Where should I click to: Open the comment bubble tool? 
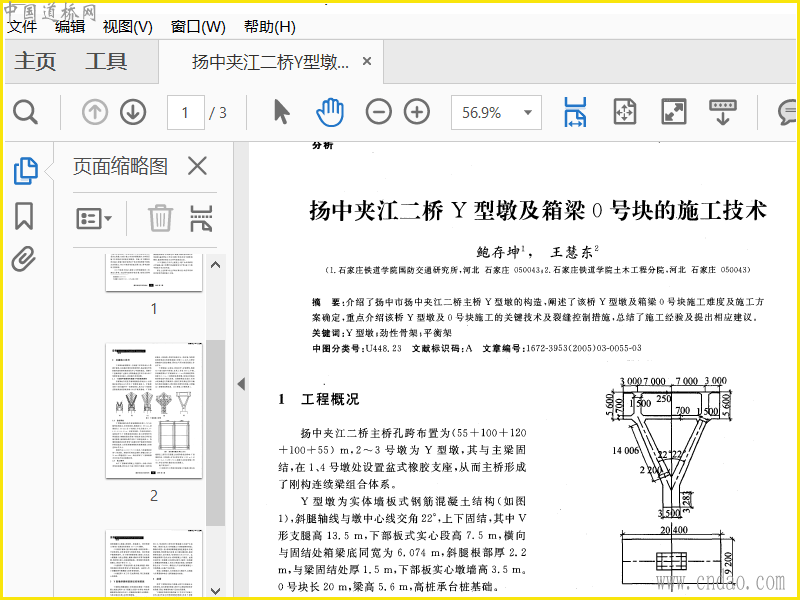click(x=788, y=112)
